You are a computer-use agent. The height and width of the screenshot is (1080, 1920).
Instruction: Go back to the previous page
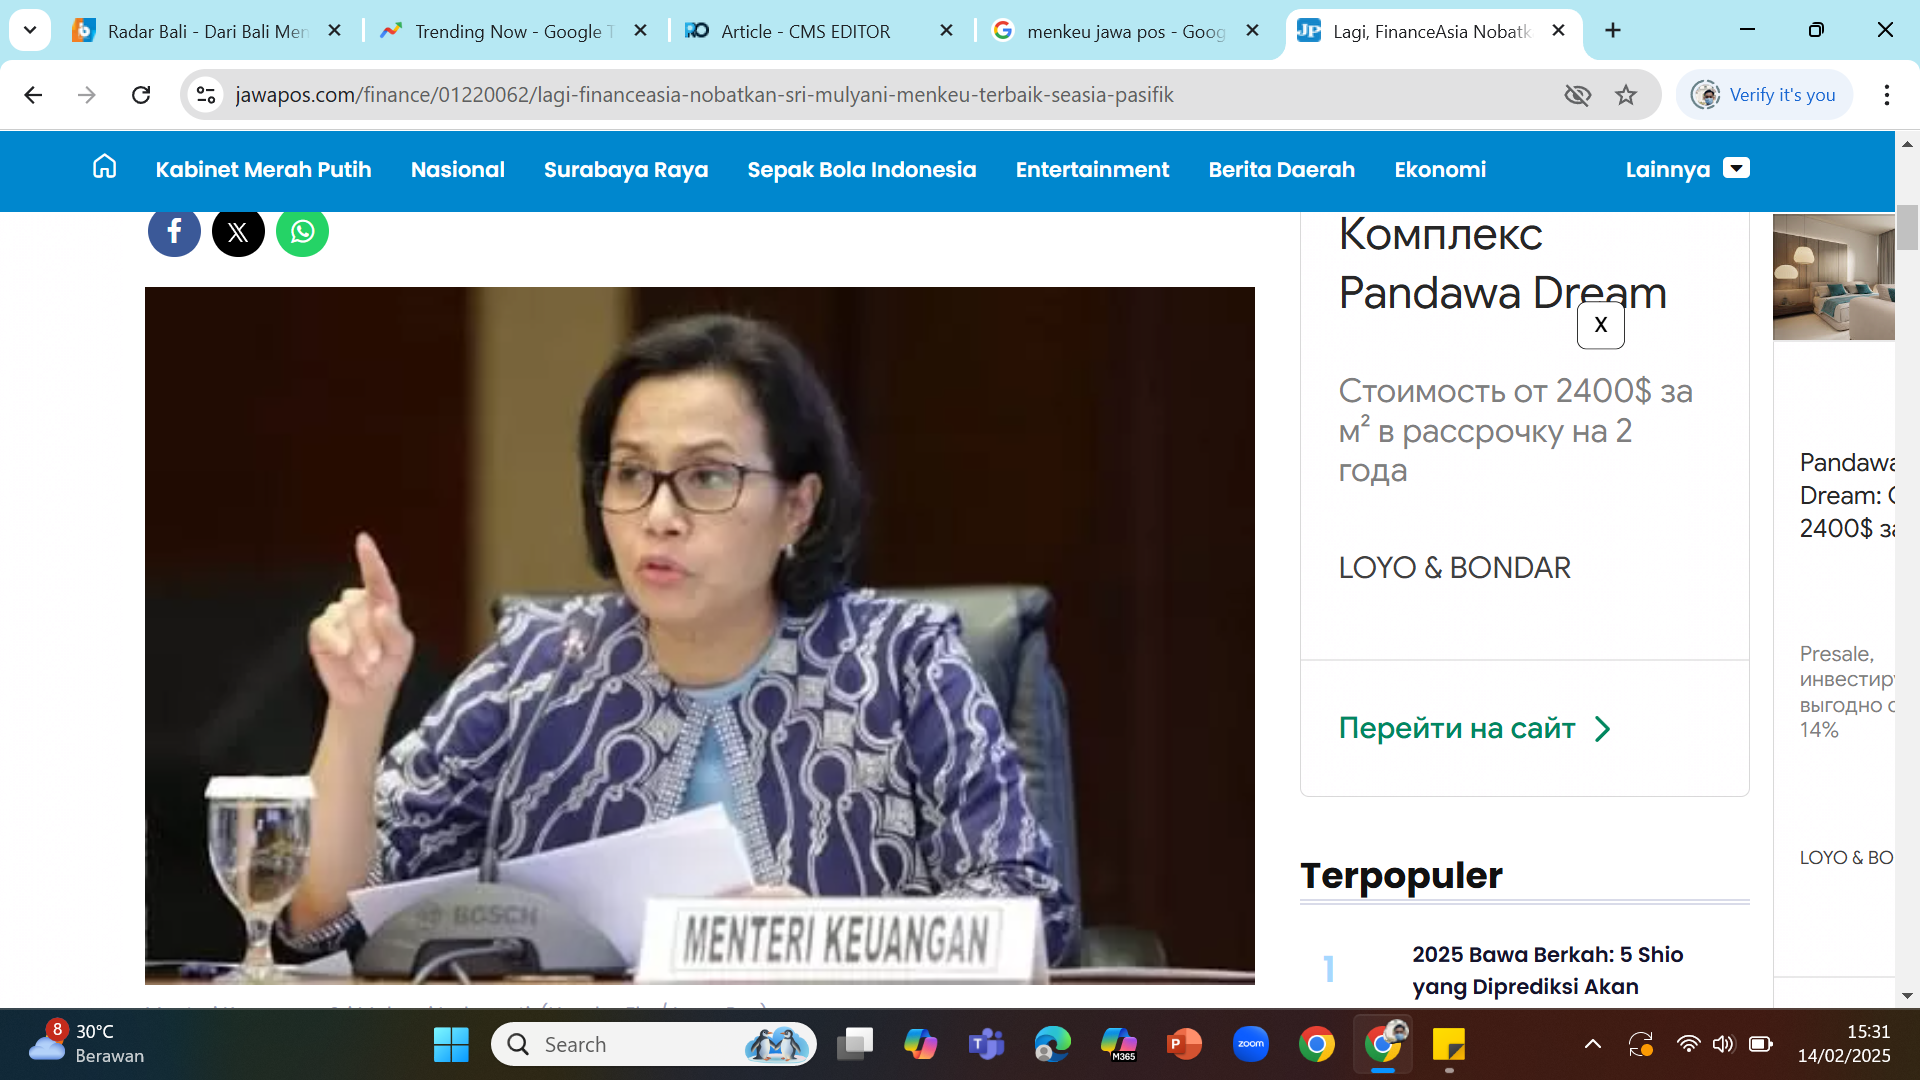(33, 95)
